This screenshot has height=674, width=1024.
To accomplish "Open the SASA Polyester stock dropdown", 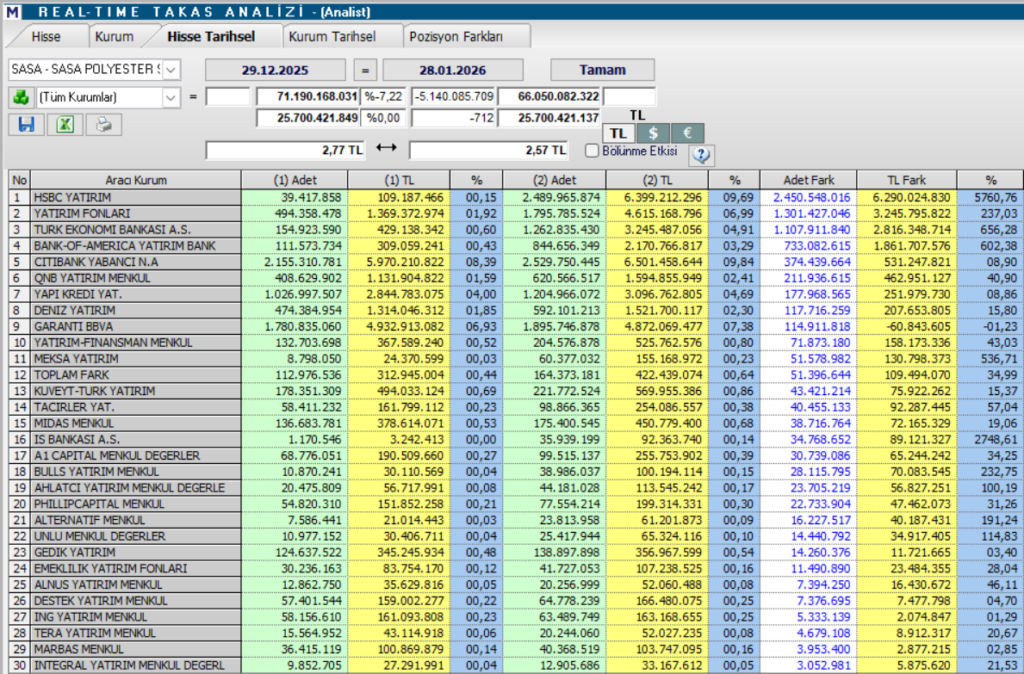I will tap(171, 70).
